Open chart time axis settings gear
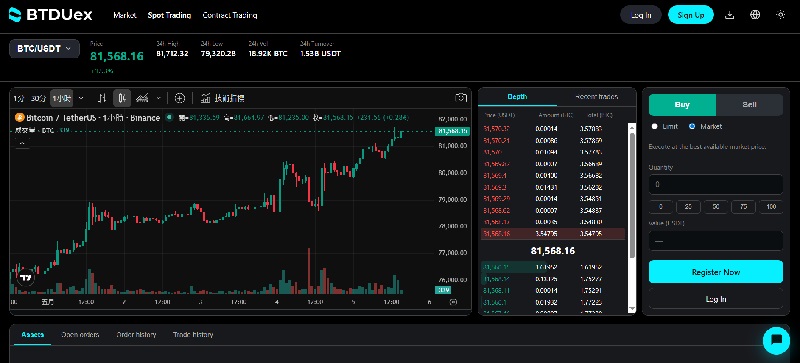Image resolution: width=800 pixels, height=363 pixels. click(453, 302)
